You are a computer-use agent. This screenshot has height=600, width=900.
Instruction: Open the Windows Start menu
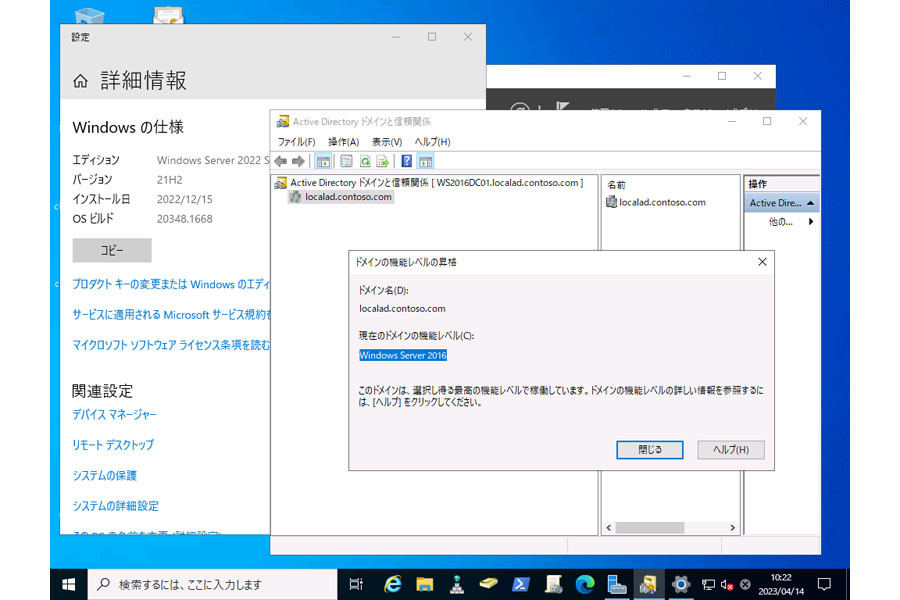tap(68, 584)
